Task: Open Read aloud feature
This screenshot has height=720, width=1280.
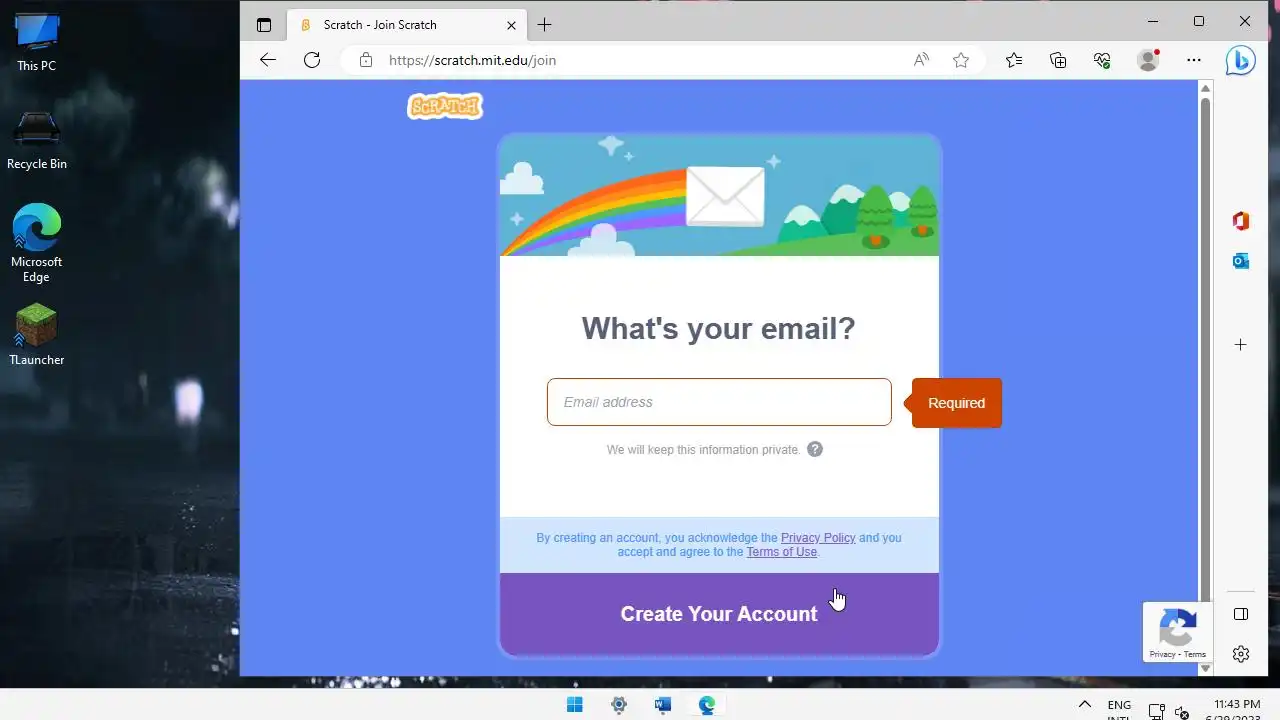Action: 921,60
